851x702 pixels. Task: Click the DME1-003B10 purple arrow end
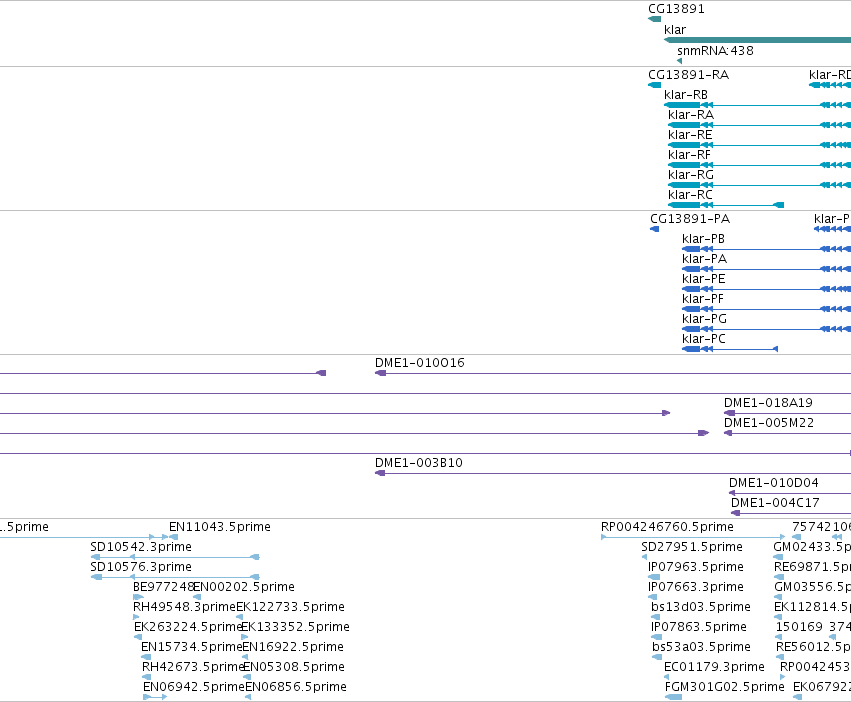(380, 473)
